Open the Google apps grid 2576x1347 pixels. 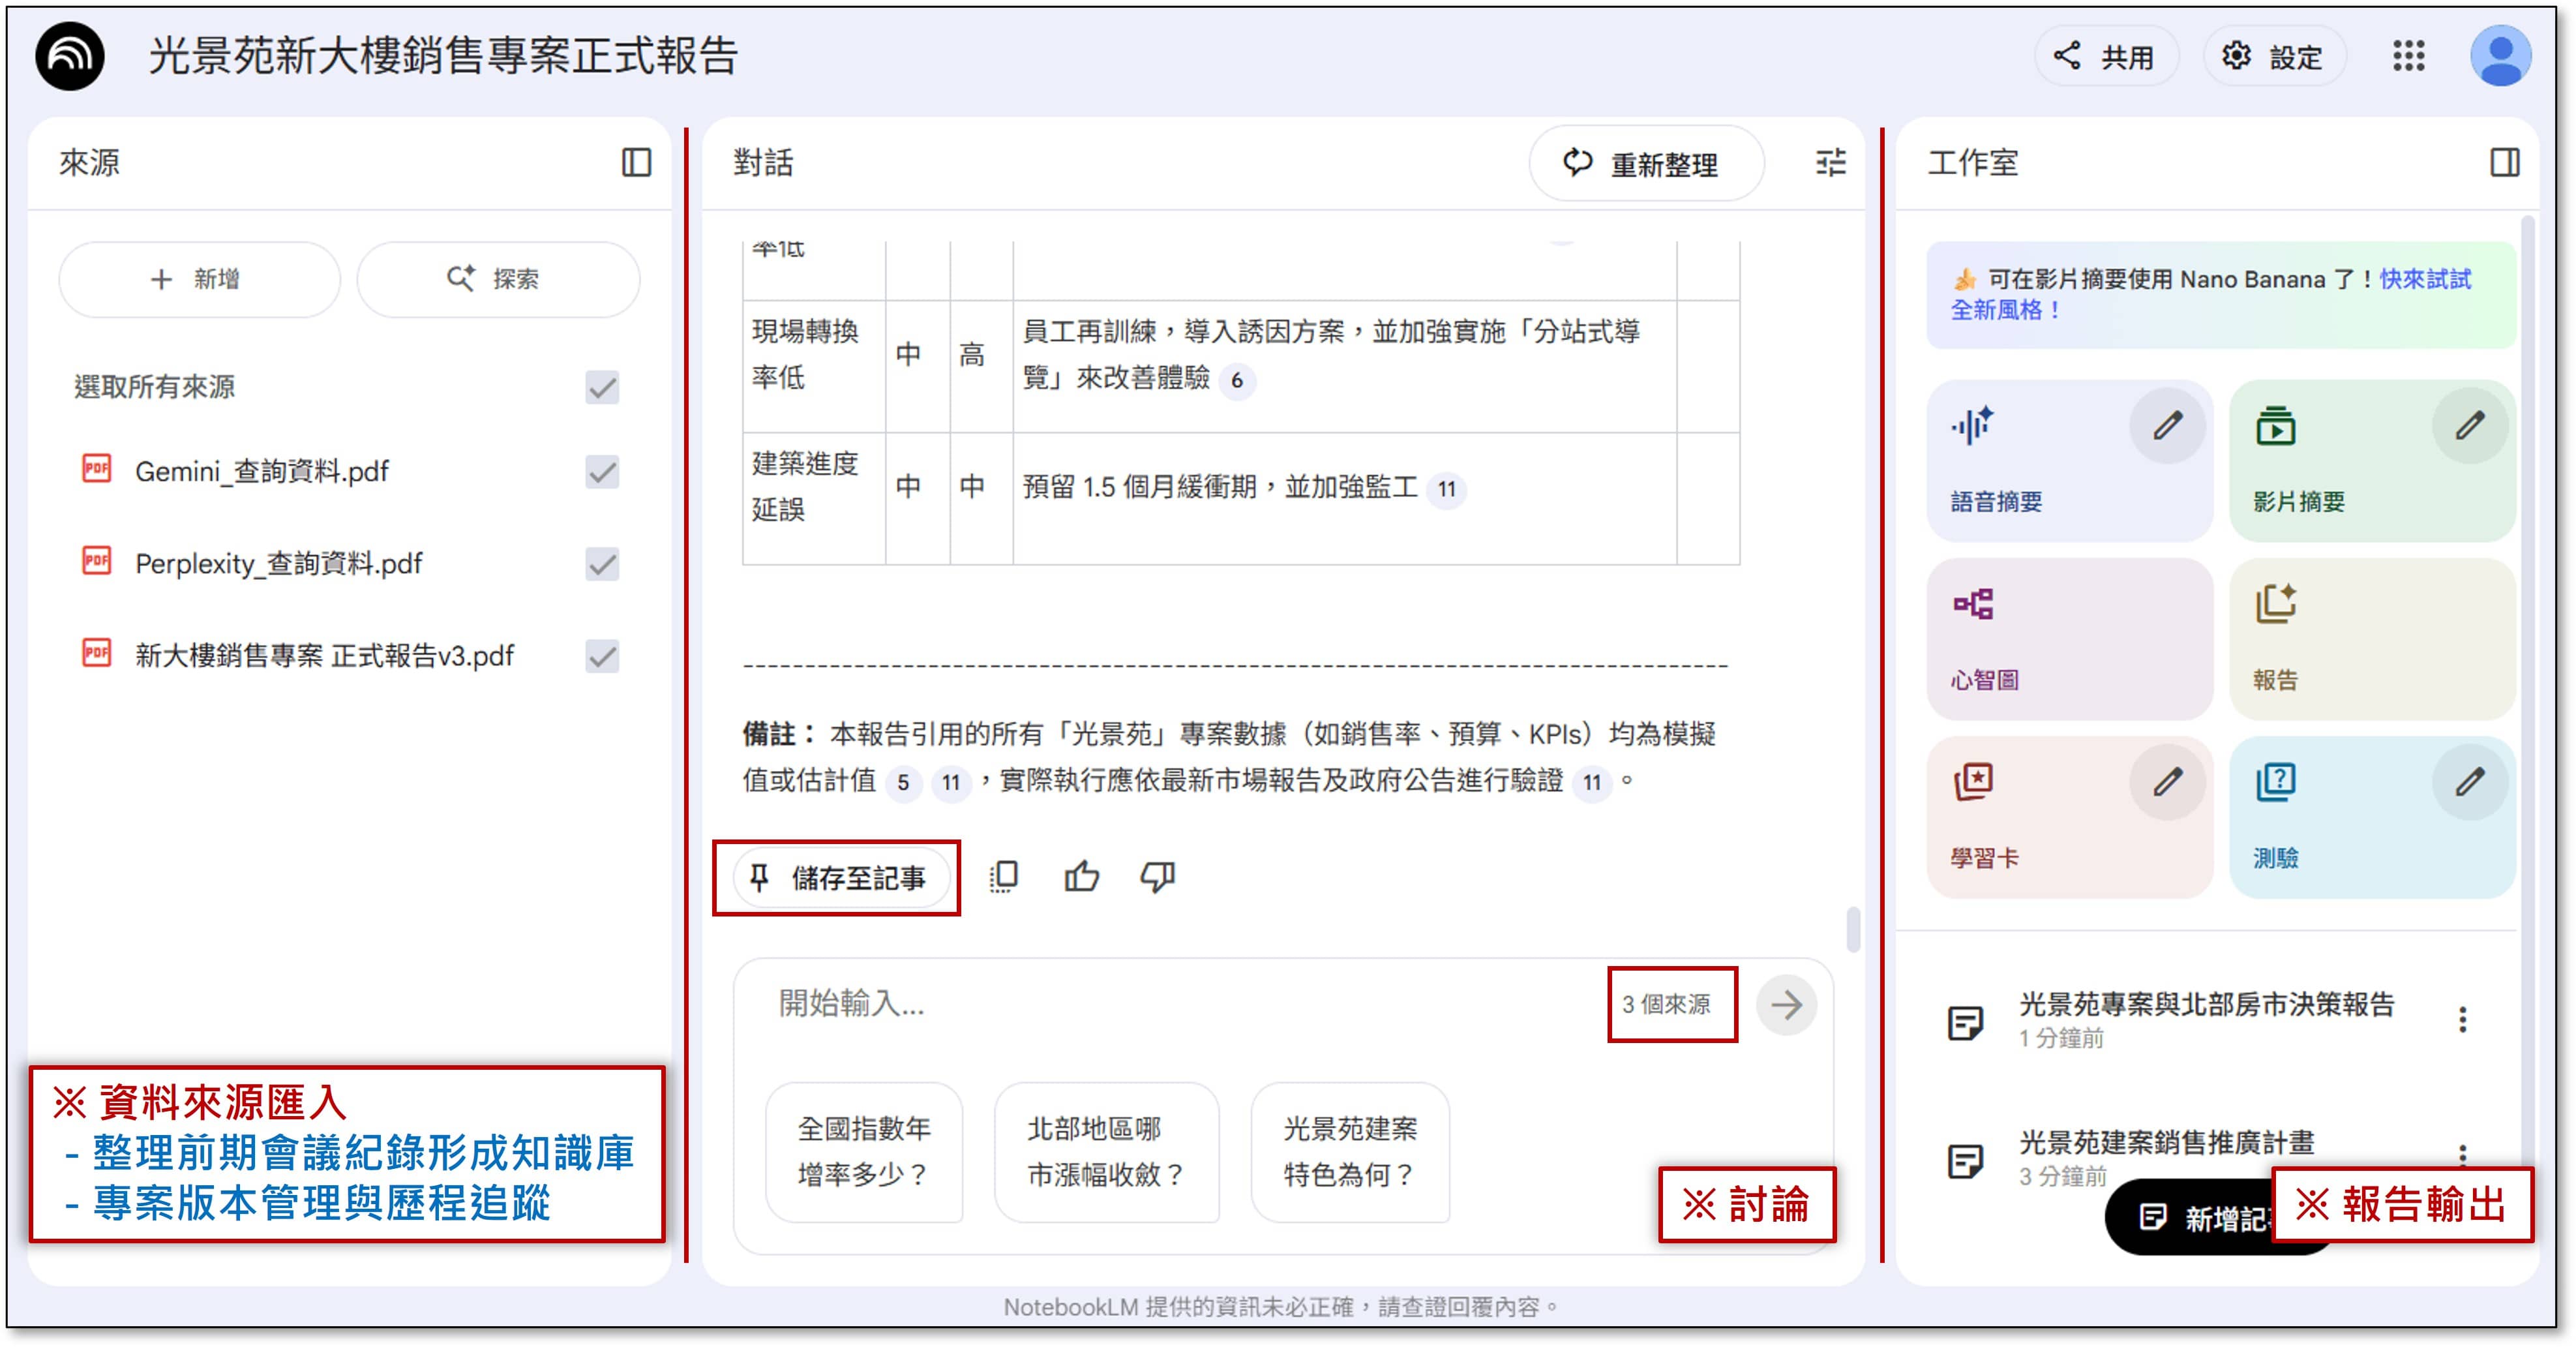tap(2408, 56)
